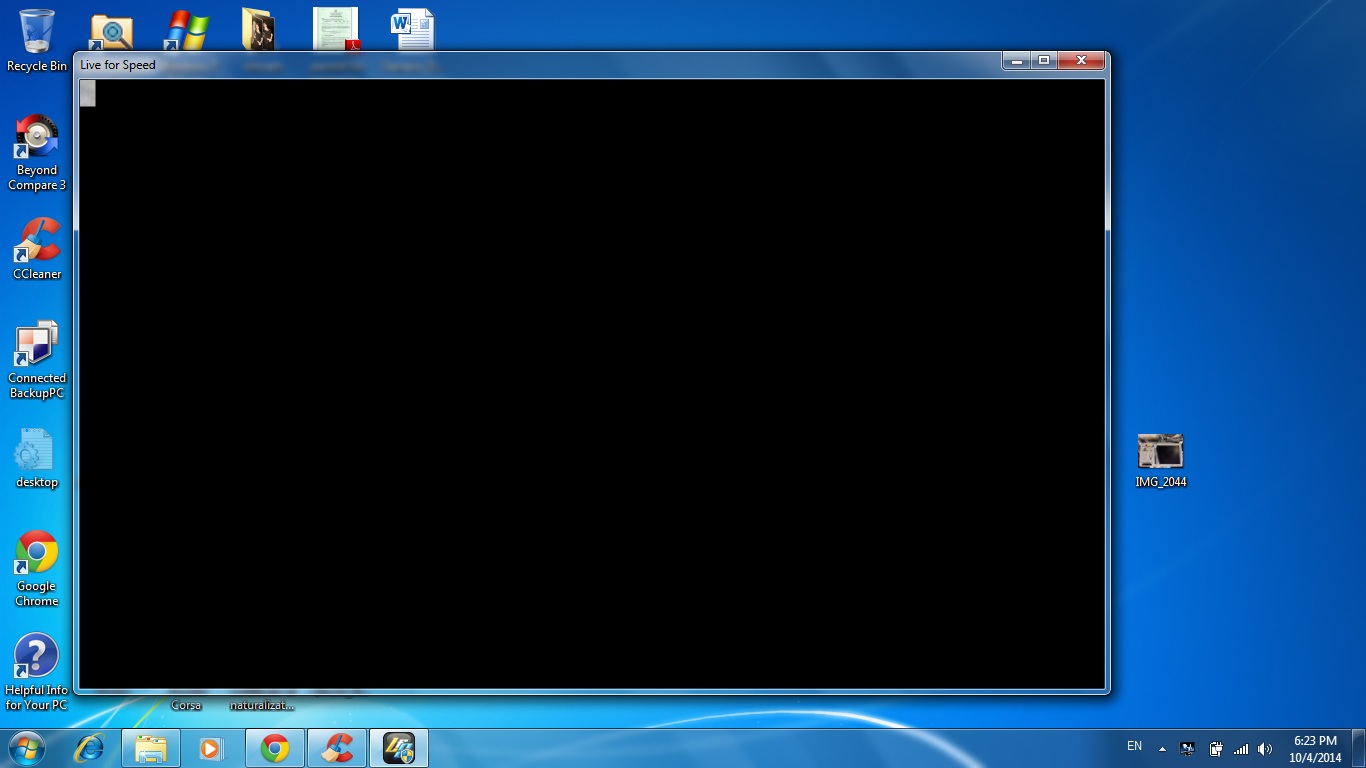Open the Recycle Bin desktop icon
1366x768 pixels.
click(37, 40)
